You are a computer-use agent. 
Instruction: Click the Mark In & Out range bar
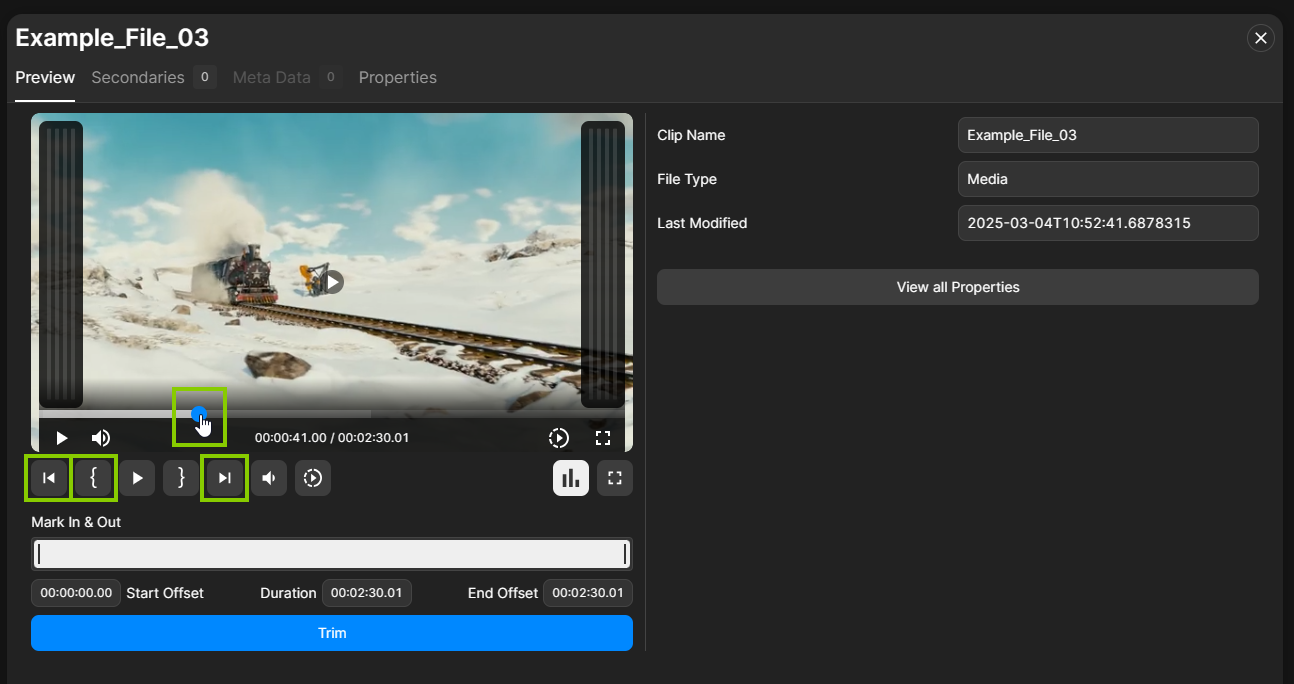(331, 553)
